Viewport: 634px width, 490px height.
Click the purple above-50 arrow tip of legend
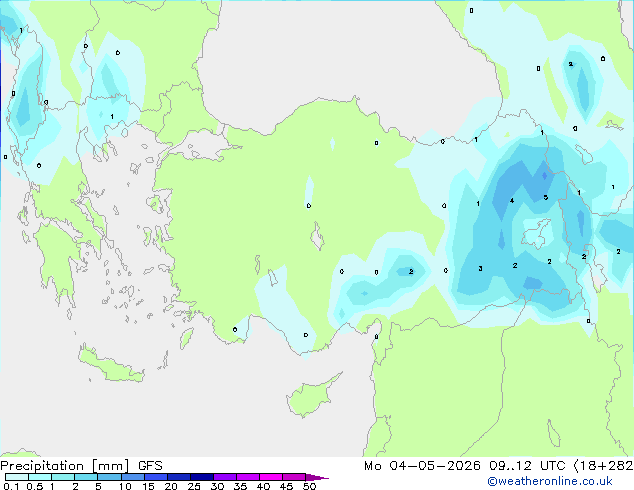(317, 477)
